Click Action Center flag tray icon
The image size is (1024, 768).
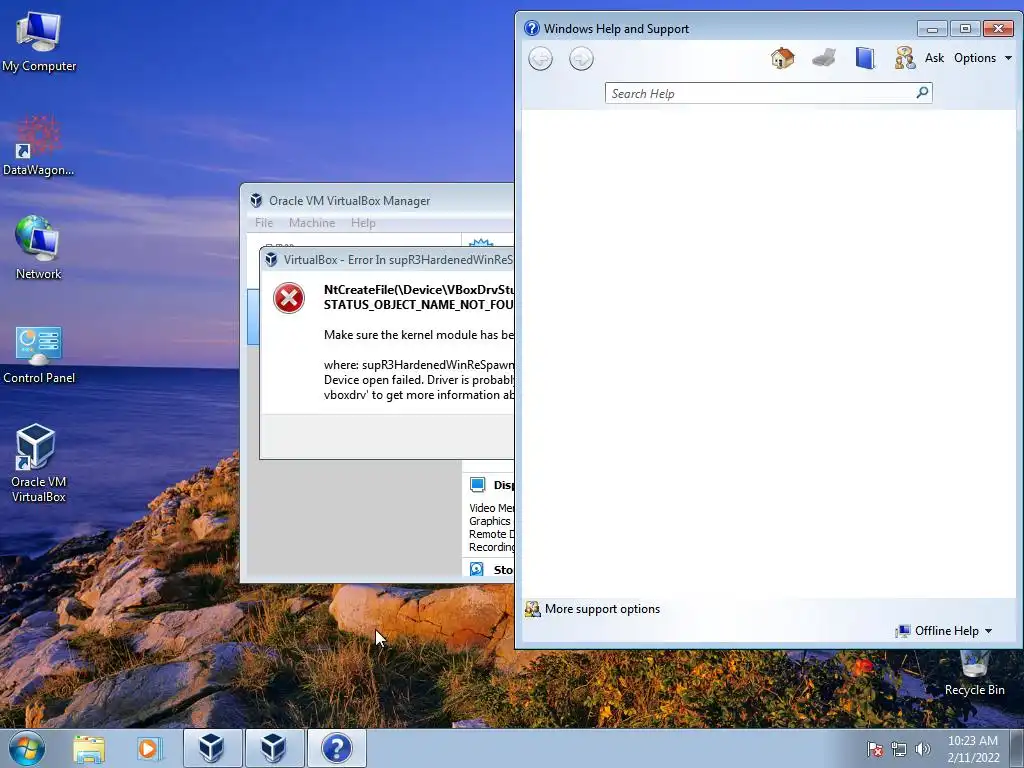point(874,749)
